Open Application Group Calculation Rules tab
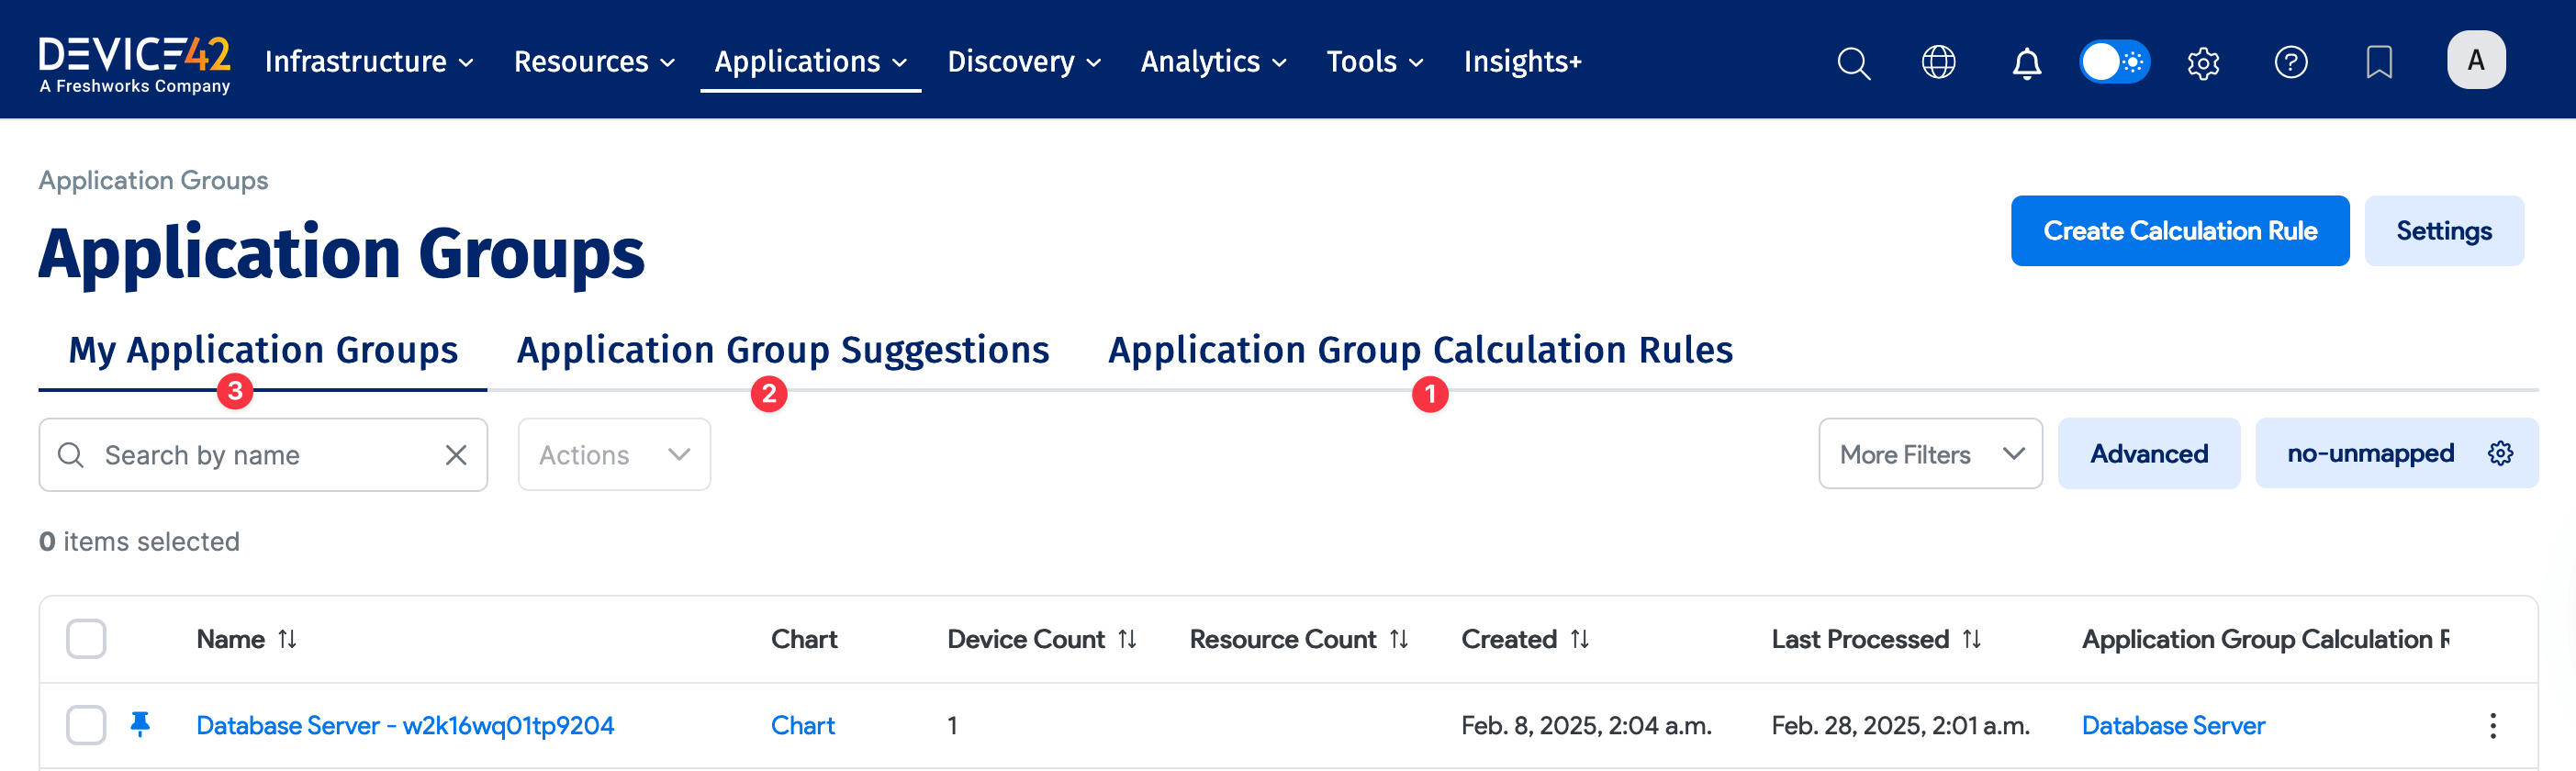2576x771 pixels. tap(1420, 350)
